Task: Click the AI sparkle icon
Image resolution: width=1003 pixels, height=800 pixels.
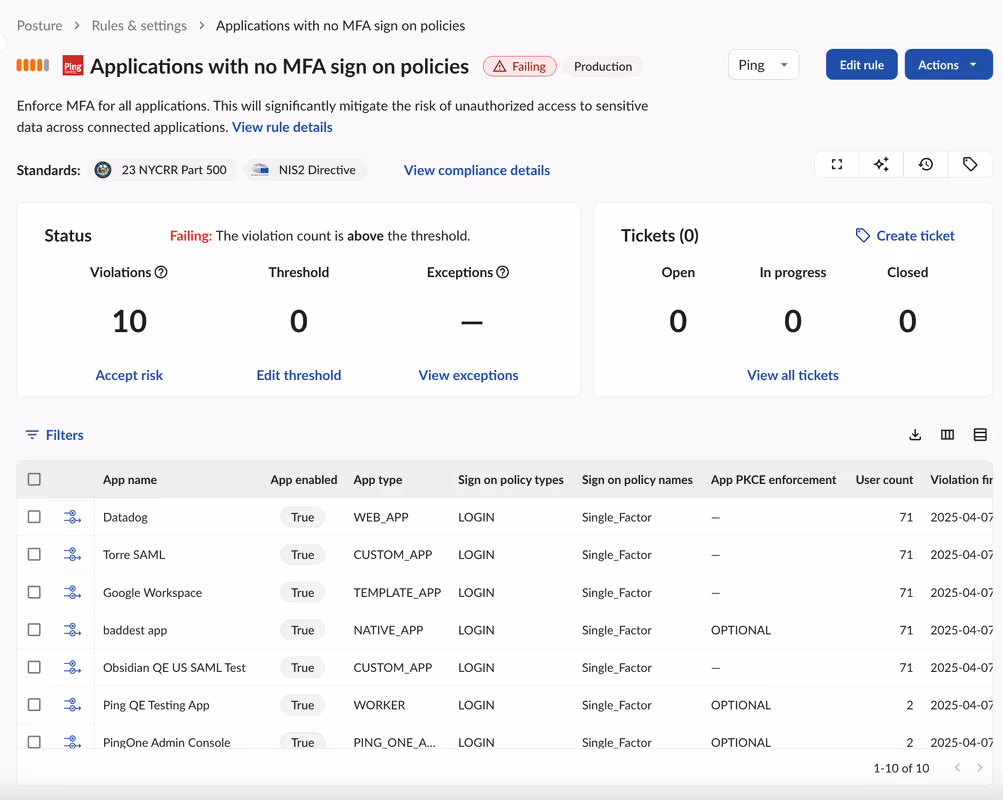Action: [x=881, y=165]
